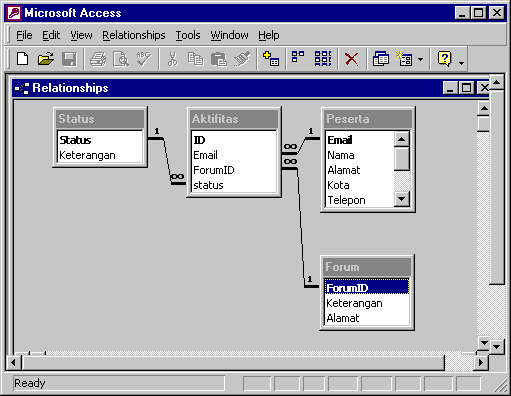Open the Tools menu
511x396 pixels.
[188, 35]
